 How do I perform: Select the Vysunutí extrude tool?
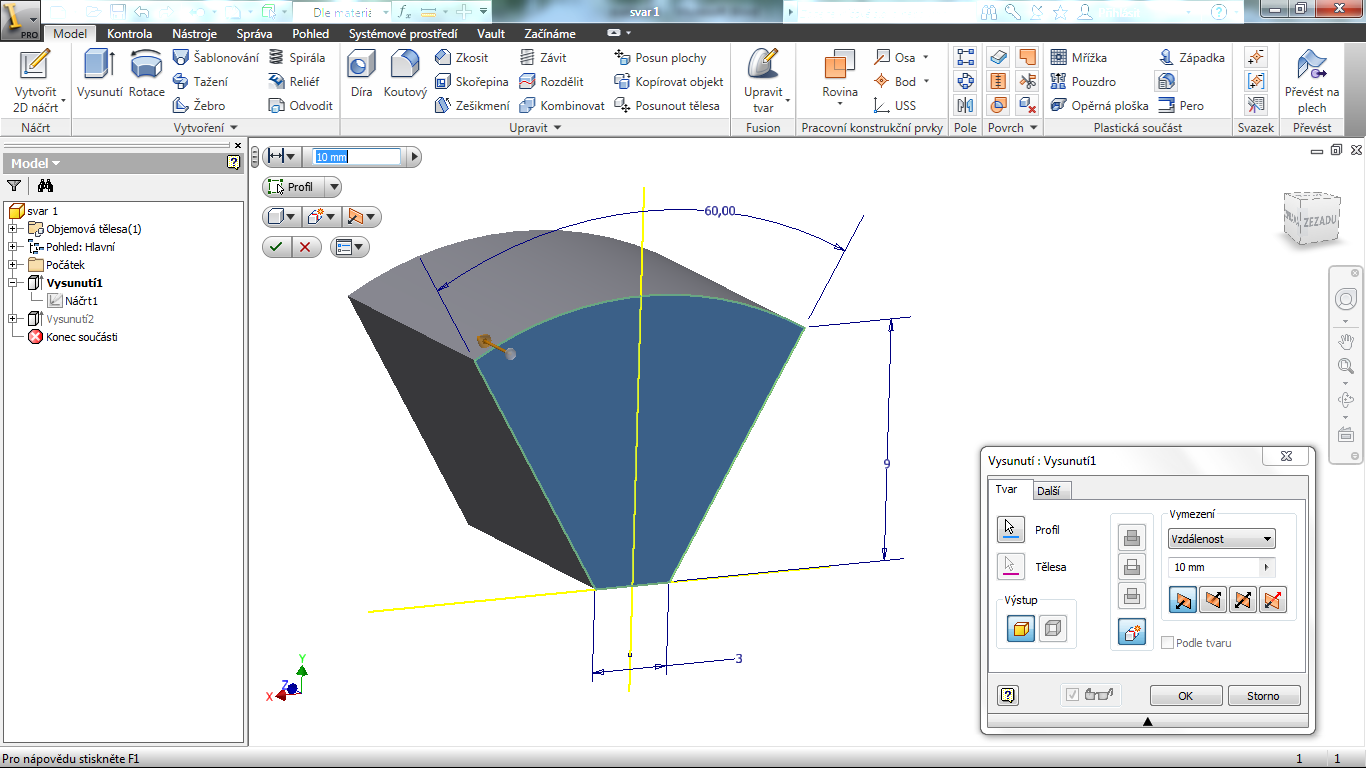pyautogui.click(x=99, y=73)
